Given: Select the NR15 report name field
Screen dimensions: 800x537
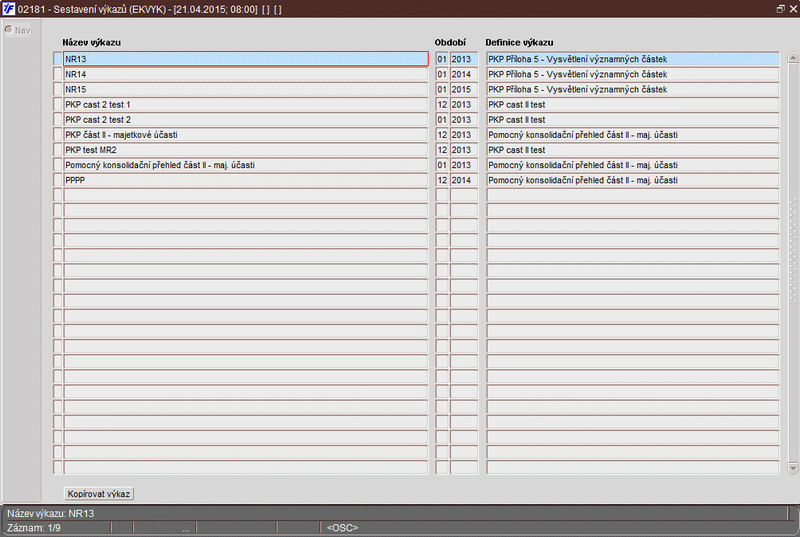Looking at the screenshot, I should pyautogui.click(x=245, y=89).
